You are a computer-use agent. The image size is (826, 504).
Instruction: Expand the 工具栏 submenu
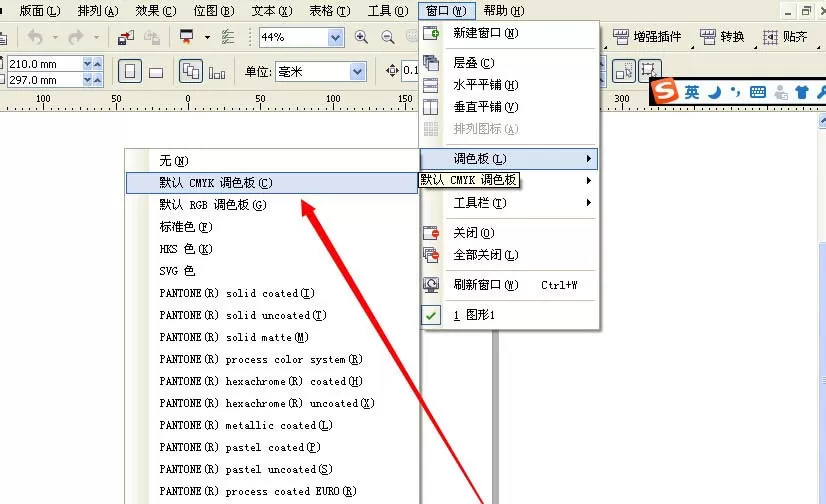(509, 203)
